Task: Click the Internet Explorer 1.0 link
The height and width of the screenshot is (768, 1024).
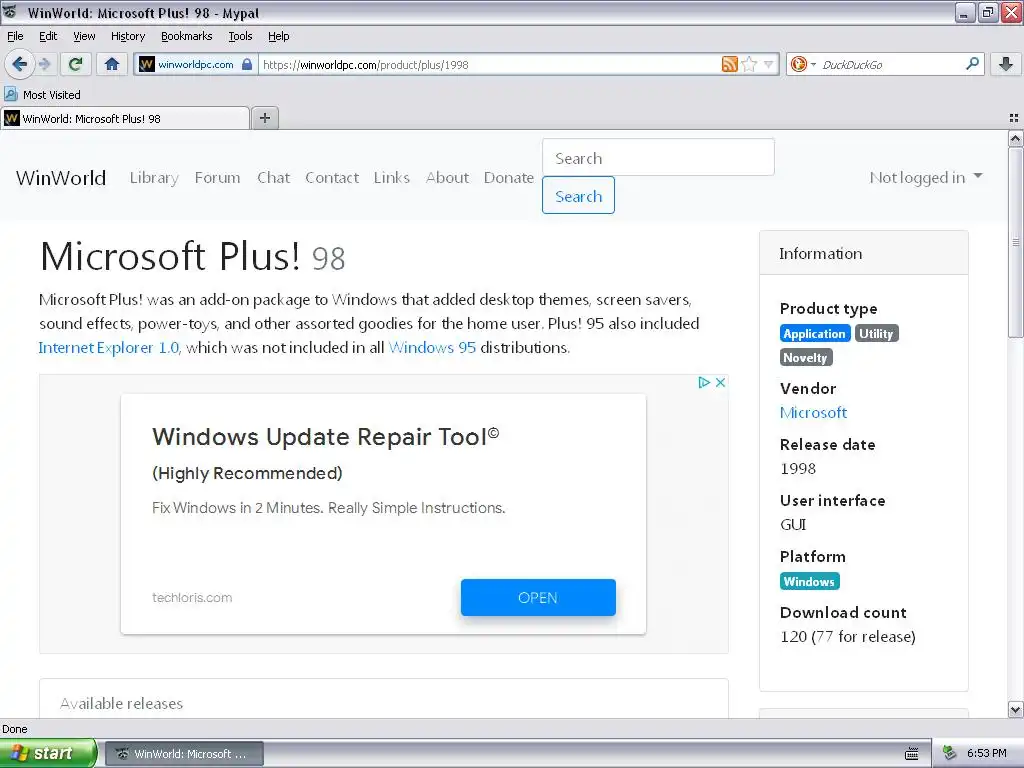Action: pos(108,347)
